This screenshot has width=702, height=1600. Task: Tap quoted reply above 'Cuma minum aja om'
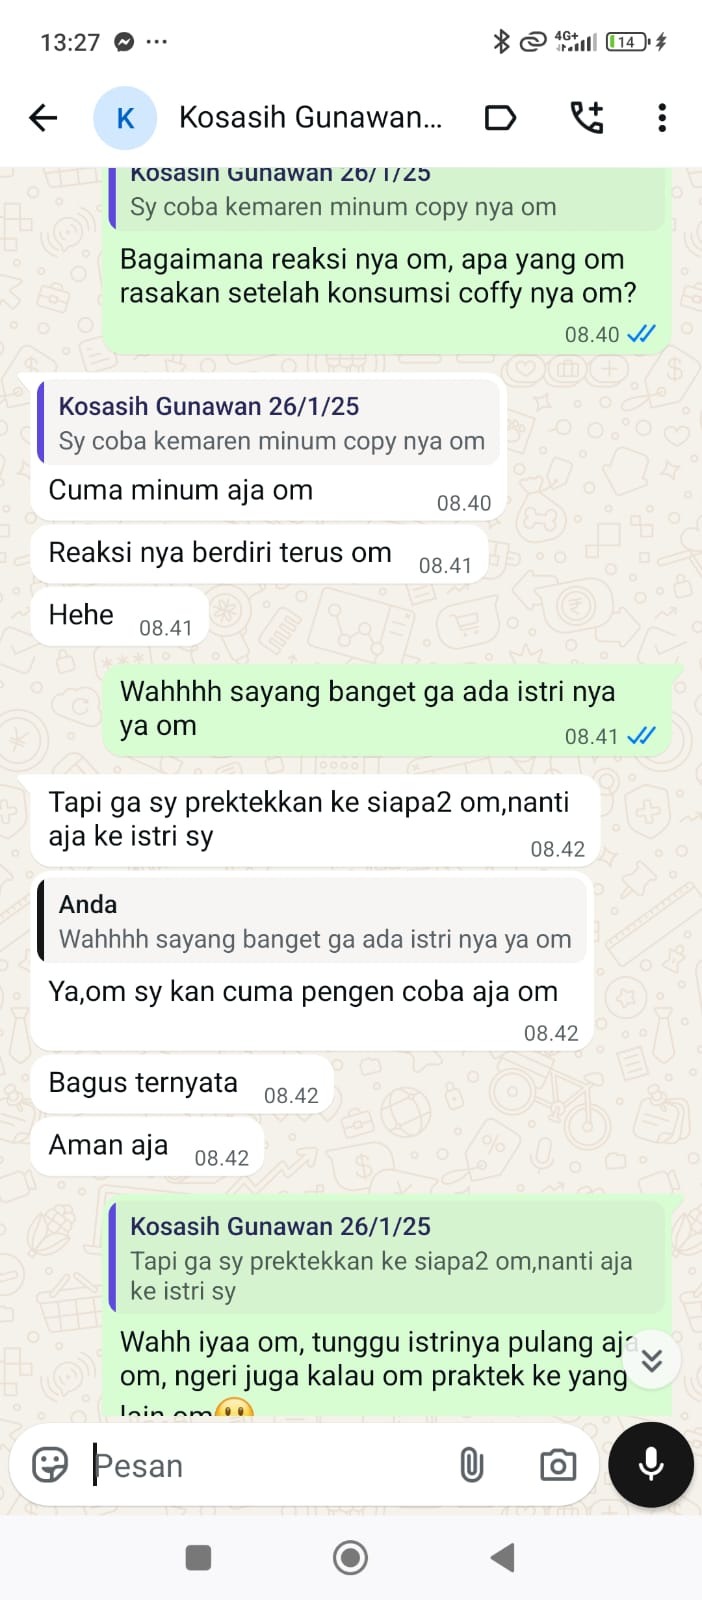(x=267, y=423)
